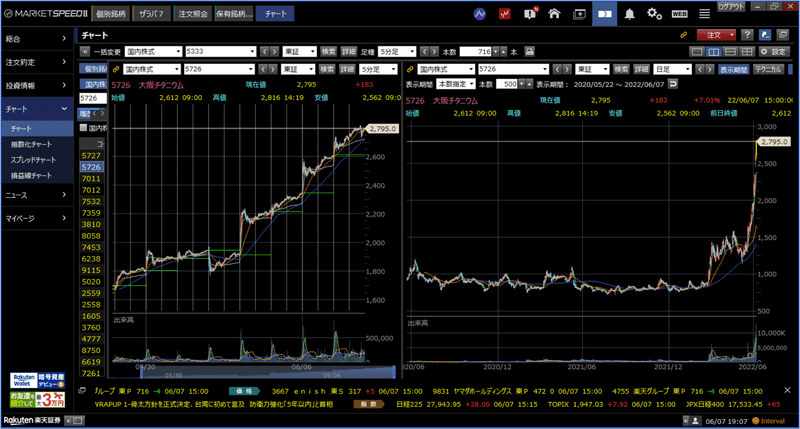Toggle the sound/panel switch next to Rakuten logo
The image size is (800, 429).
[74, 421]
